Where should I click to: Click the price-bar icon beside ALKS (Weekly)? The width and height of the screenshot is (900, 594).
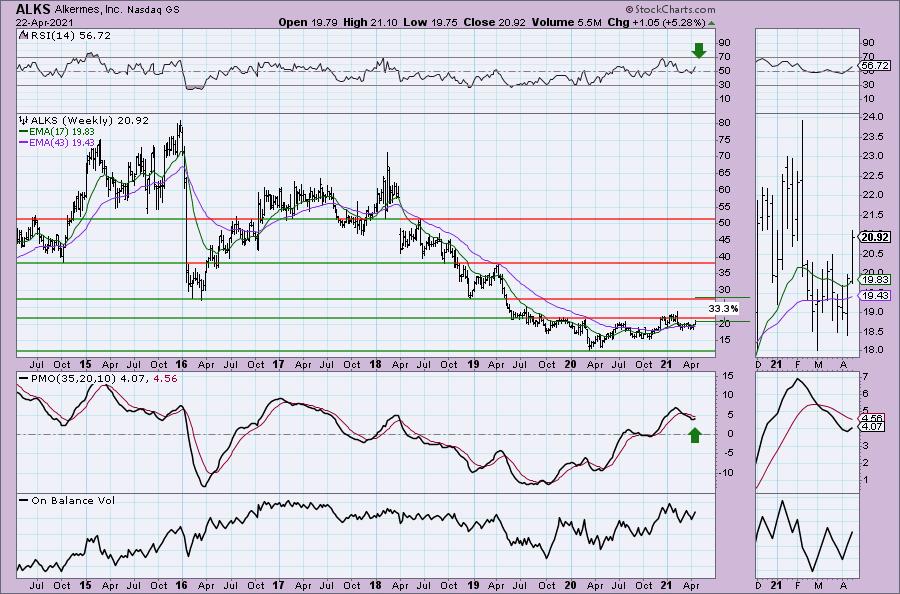[24, 121]
